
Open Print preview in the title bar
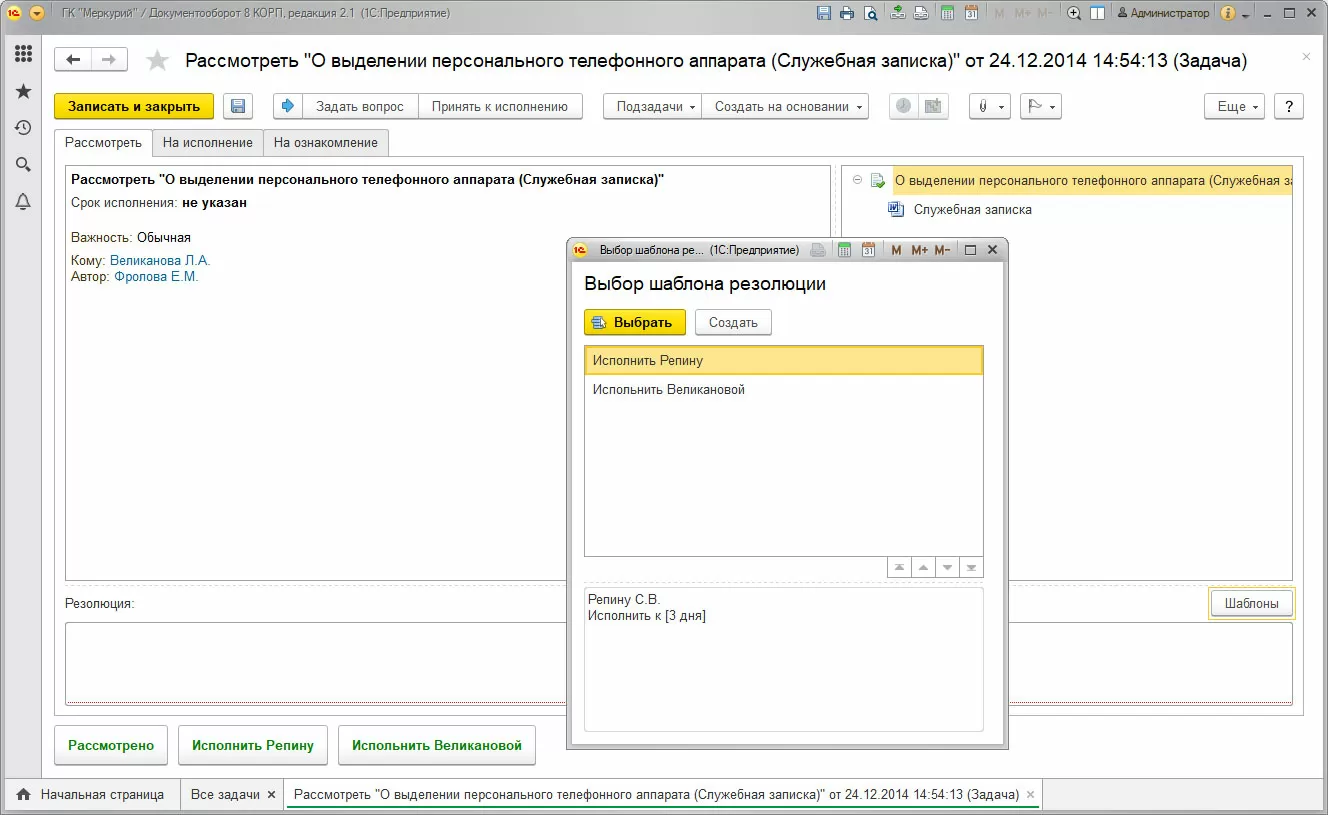click(871, 13)
